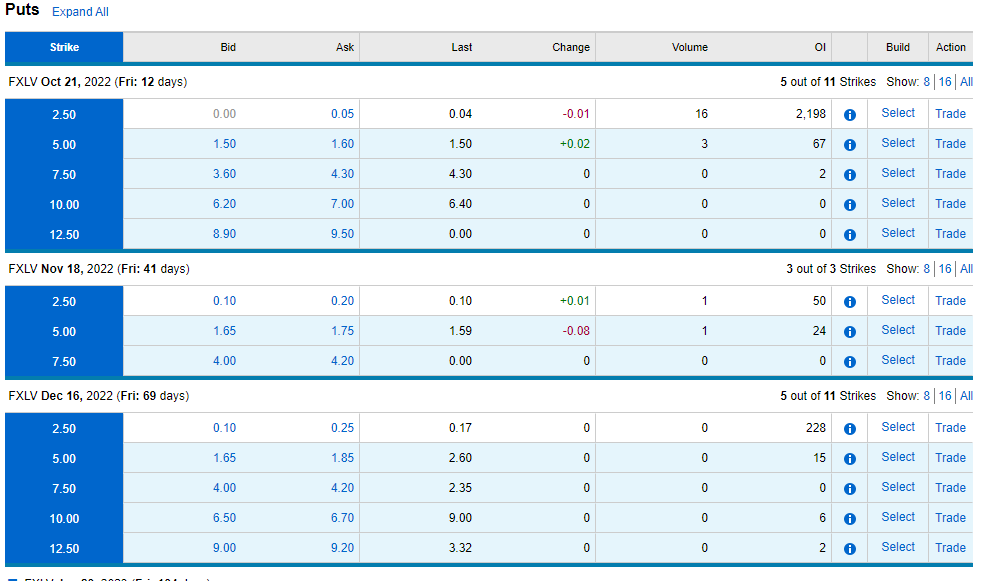Screen dimensions: 985x581
Task: Click the FXLV Dec 16, 2022 expiration header
Action: [x=99, y=396]
